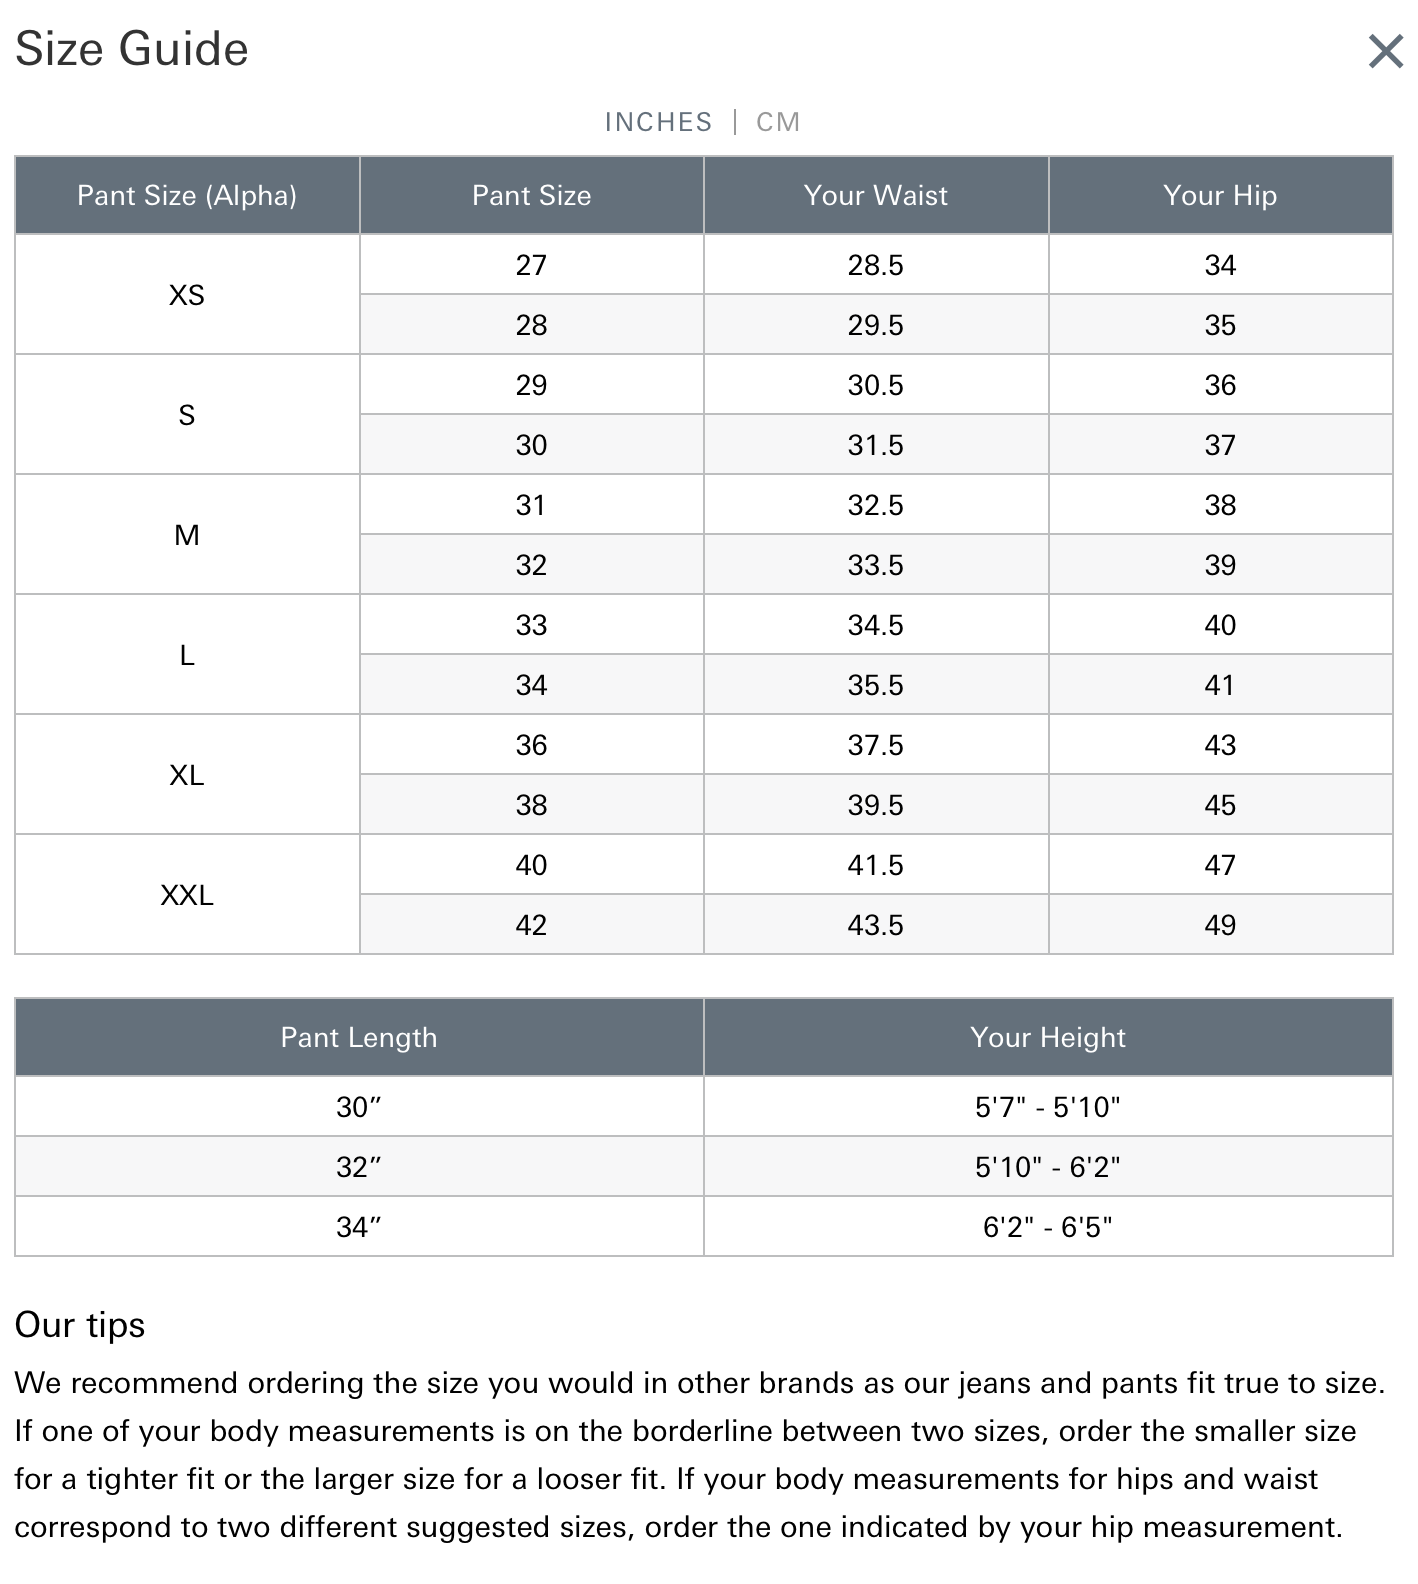Click the Your Height column header

coord(1048,1037)
